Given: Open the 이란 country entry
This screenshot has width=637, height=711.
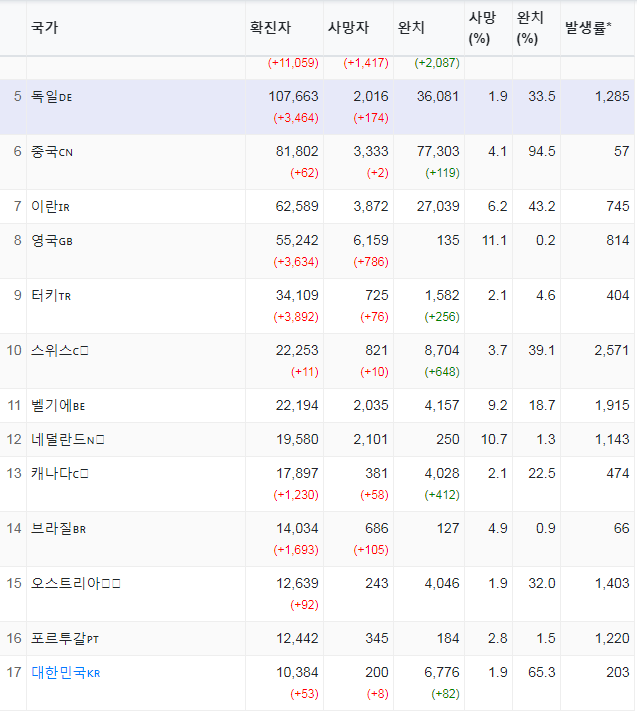Looking at the screenshot, I should click(x=45, y=206).
